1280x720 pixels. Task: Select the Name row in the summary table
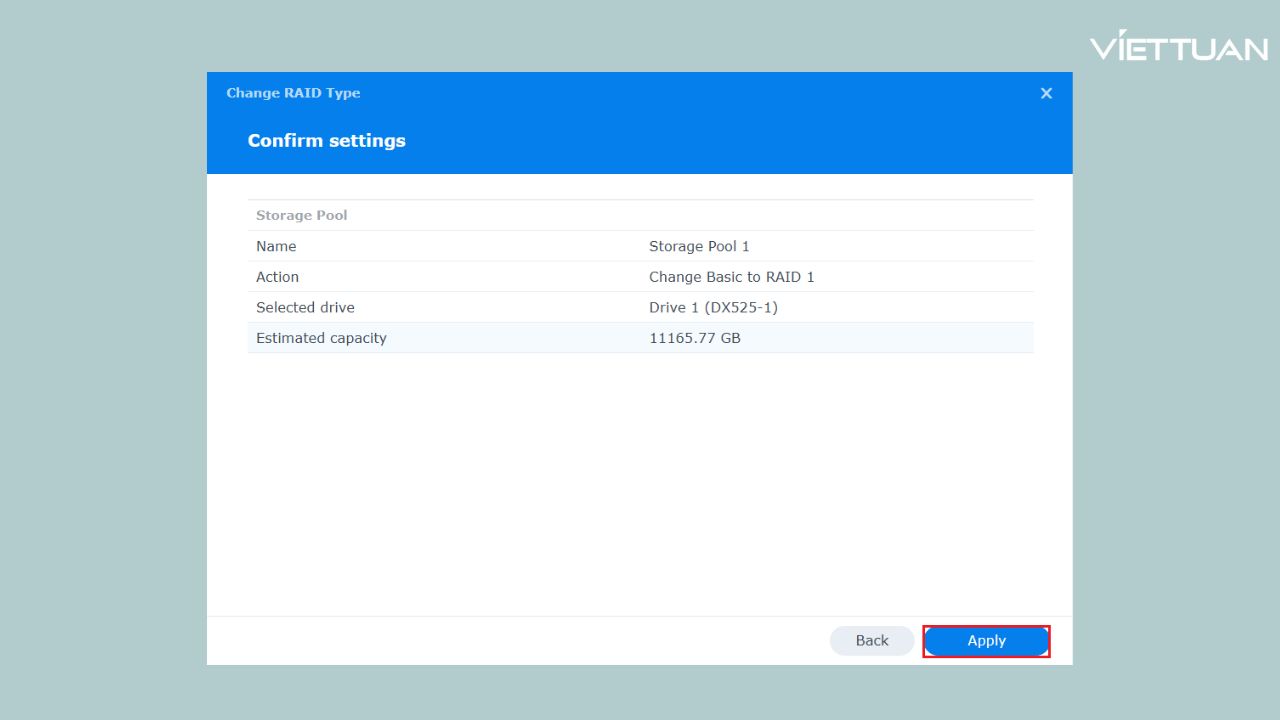tap(640, 246)
